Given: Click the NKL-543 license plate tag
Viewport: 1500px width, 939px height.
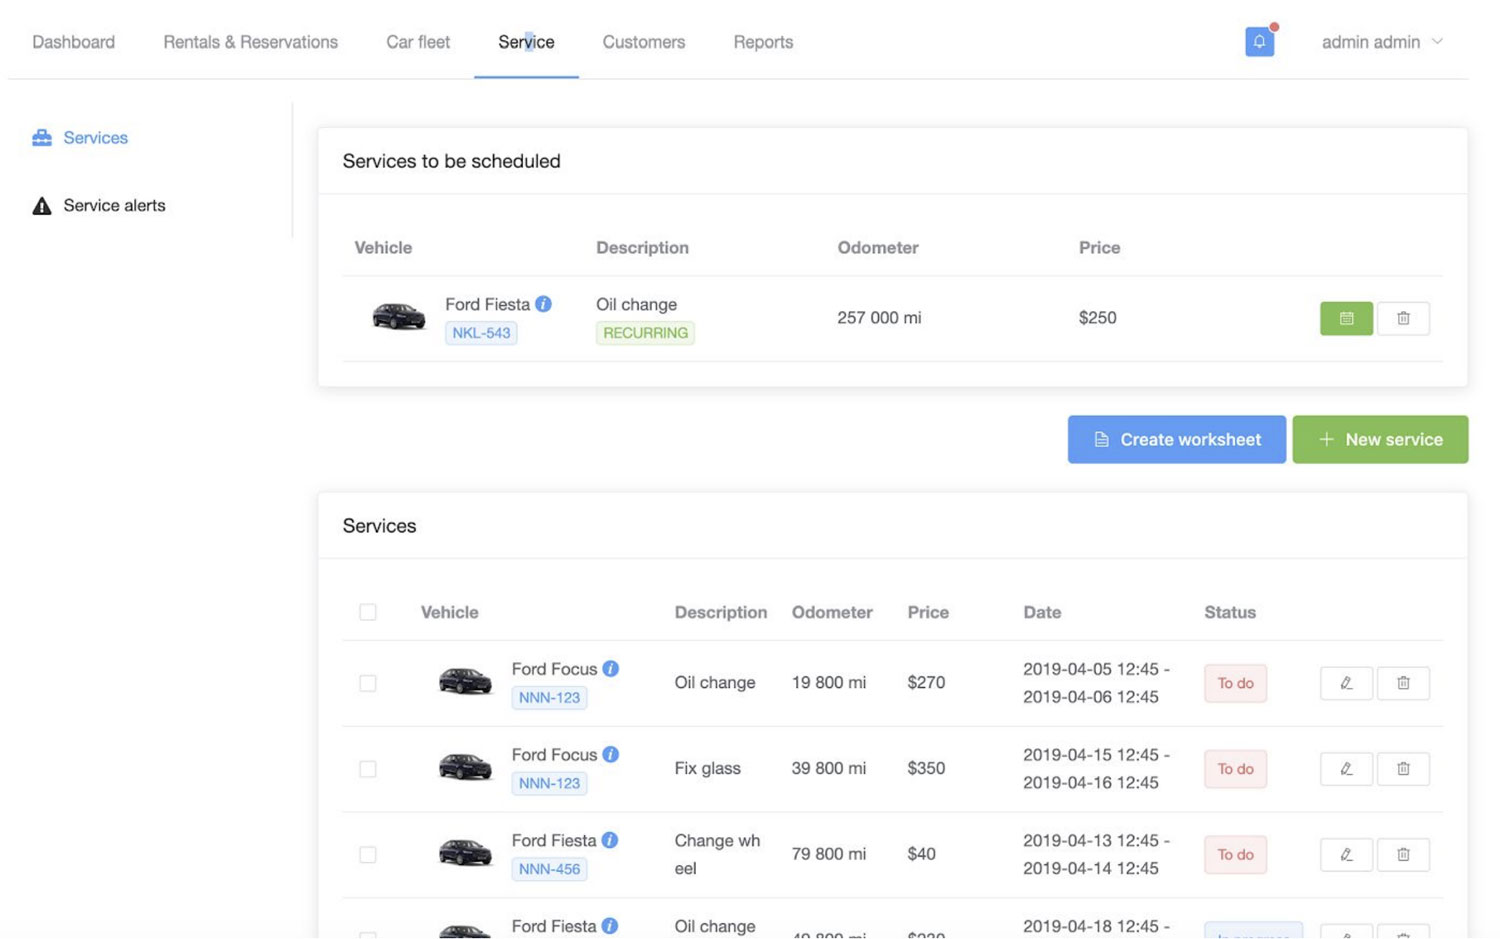Looking at the screenshot, I should (x=481, y=333).
